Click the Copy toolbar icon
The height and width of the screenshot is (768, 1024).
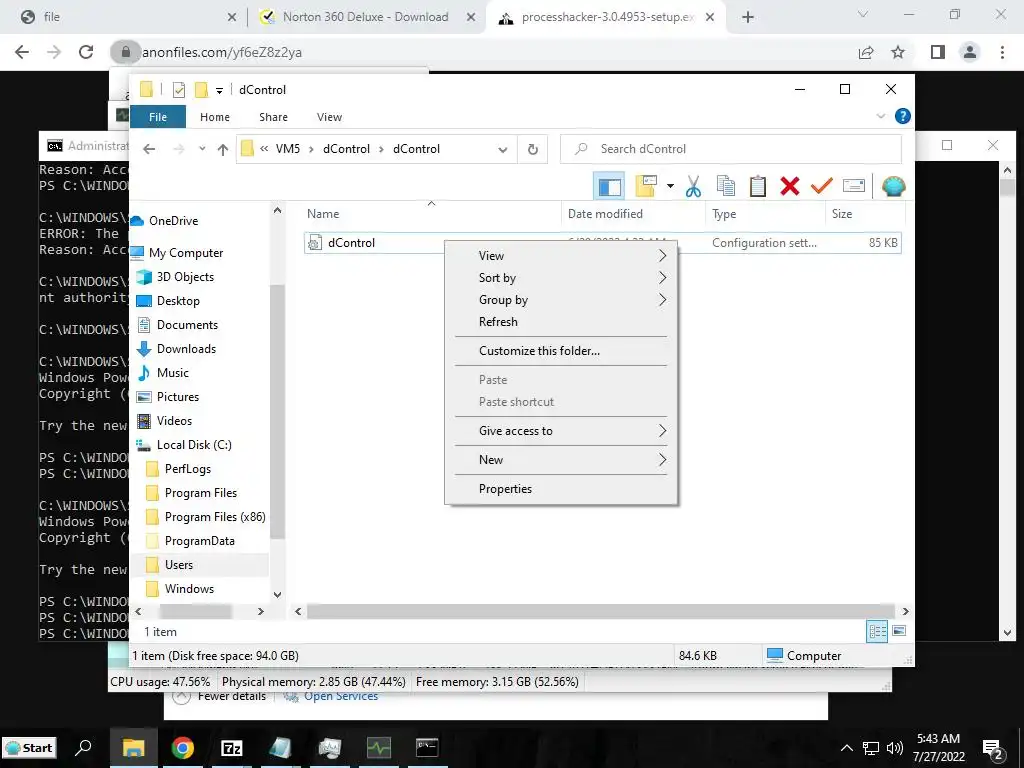click(726, 186)
